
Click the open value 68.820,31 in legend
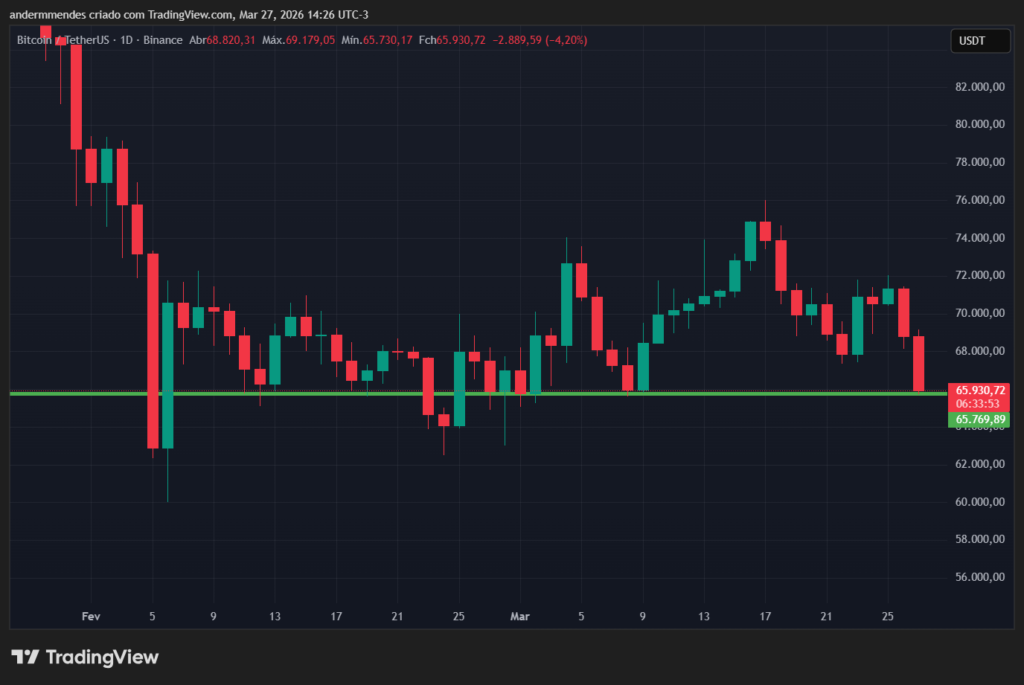(x=228, y=41)
